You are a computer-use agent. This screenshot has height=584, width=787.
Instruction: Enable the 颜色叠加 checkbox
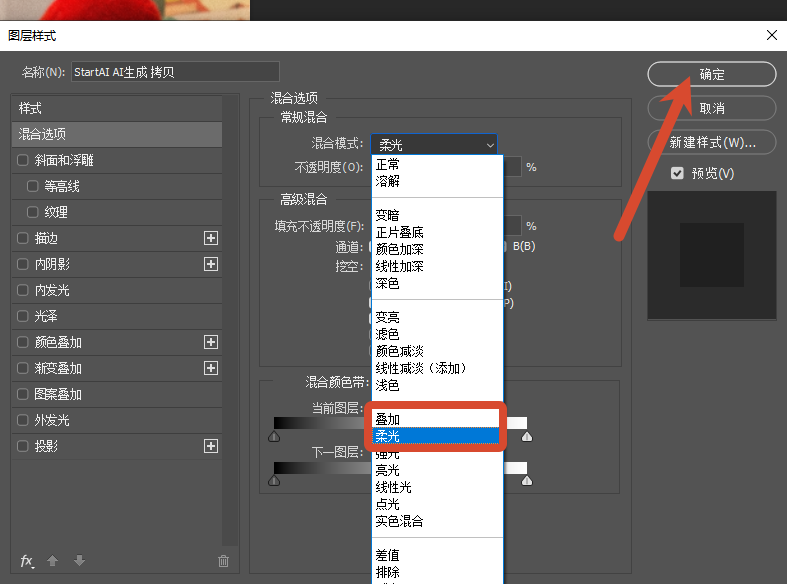(23, 342)
